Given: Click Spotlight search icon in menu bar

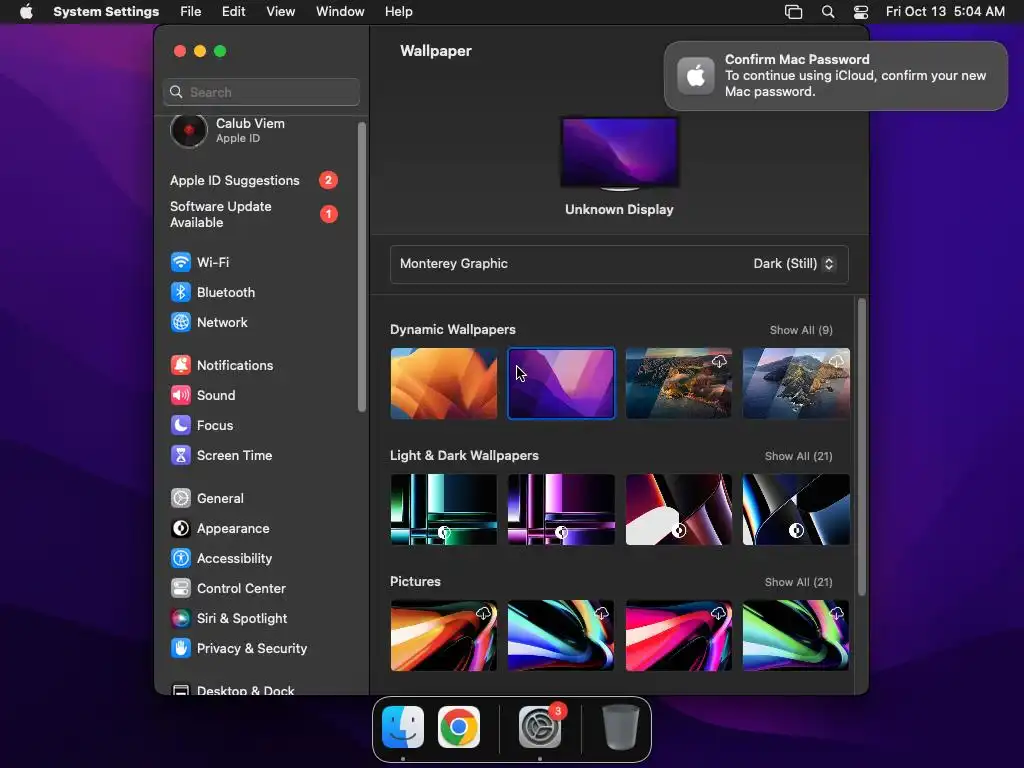Looking at the screenshot, I should [827, 12].
